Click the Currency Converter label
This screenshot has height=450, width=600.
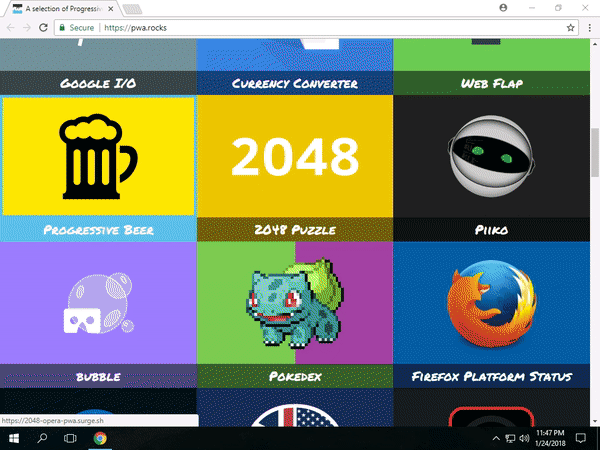294,83
